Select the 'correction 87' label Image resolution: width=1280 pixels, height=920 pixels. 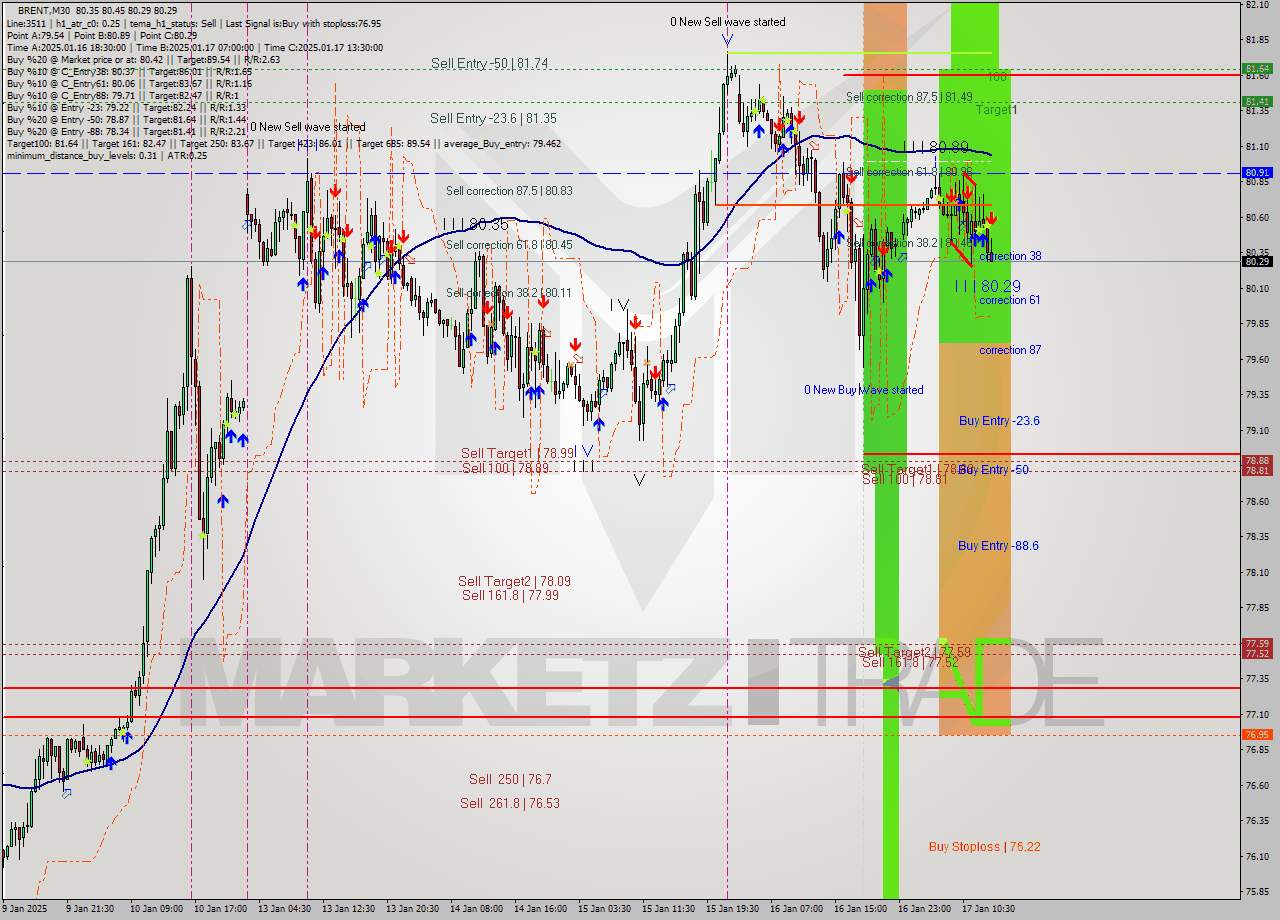coord(1010,350)
